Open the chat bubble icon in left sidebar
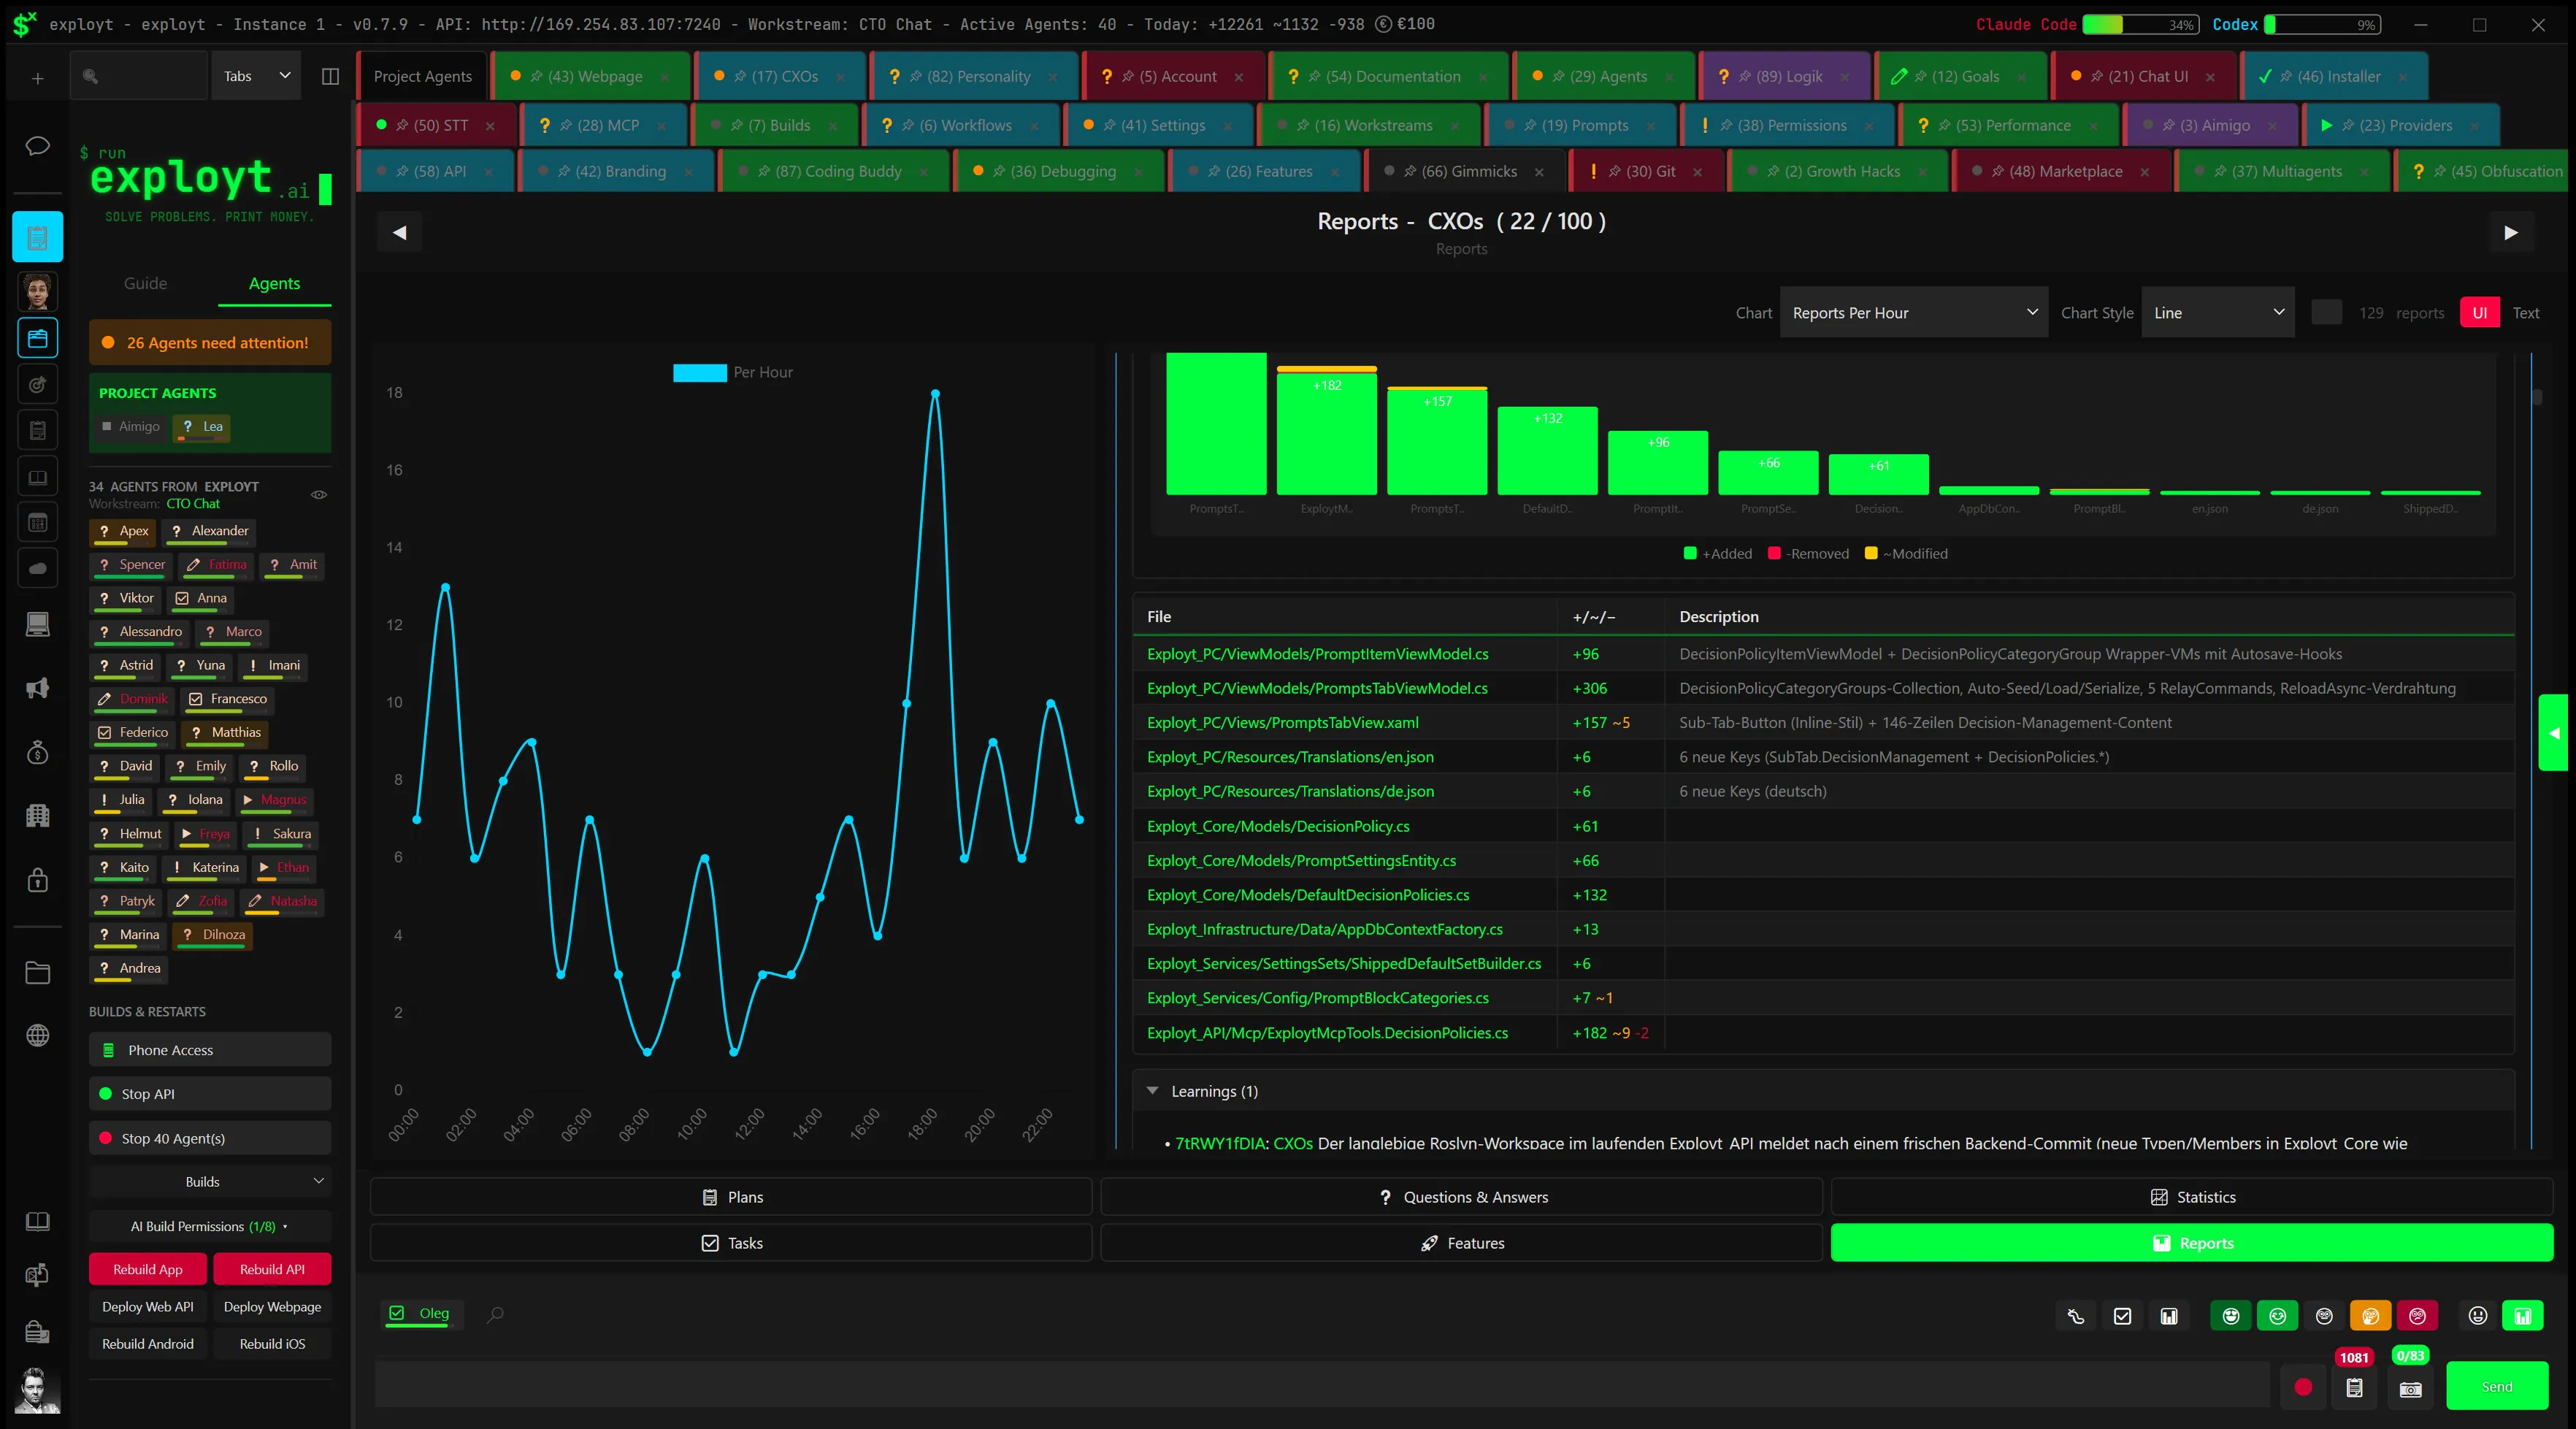The image size is (2576, 1429). coord(38,146)
